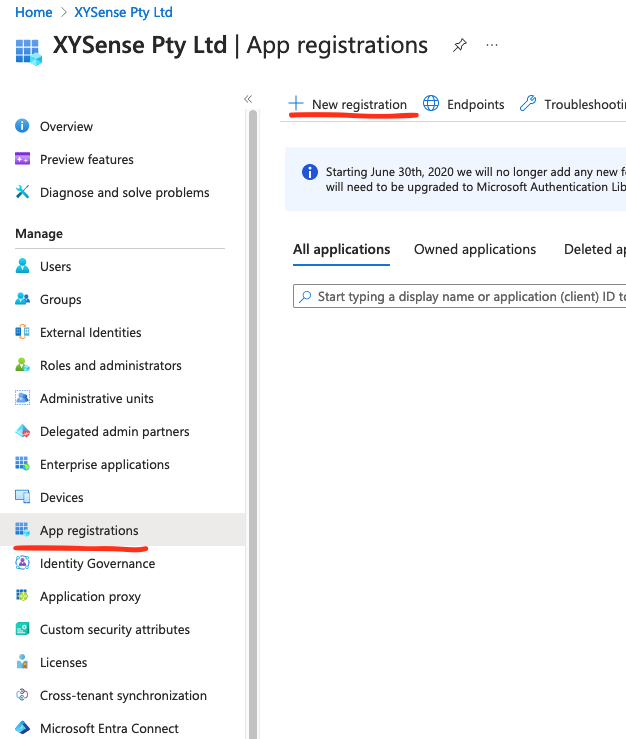Click the App registrations header grid icon
The width and height of the screenshot is (626, 739).
click(x=28, y=52)
